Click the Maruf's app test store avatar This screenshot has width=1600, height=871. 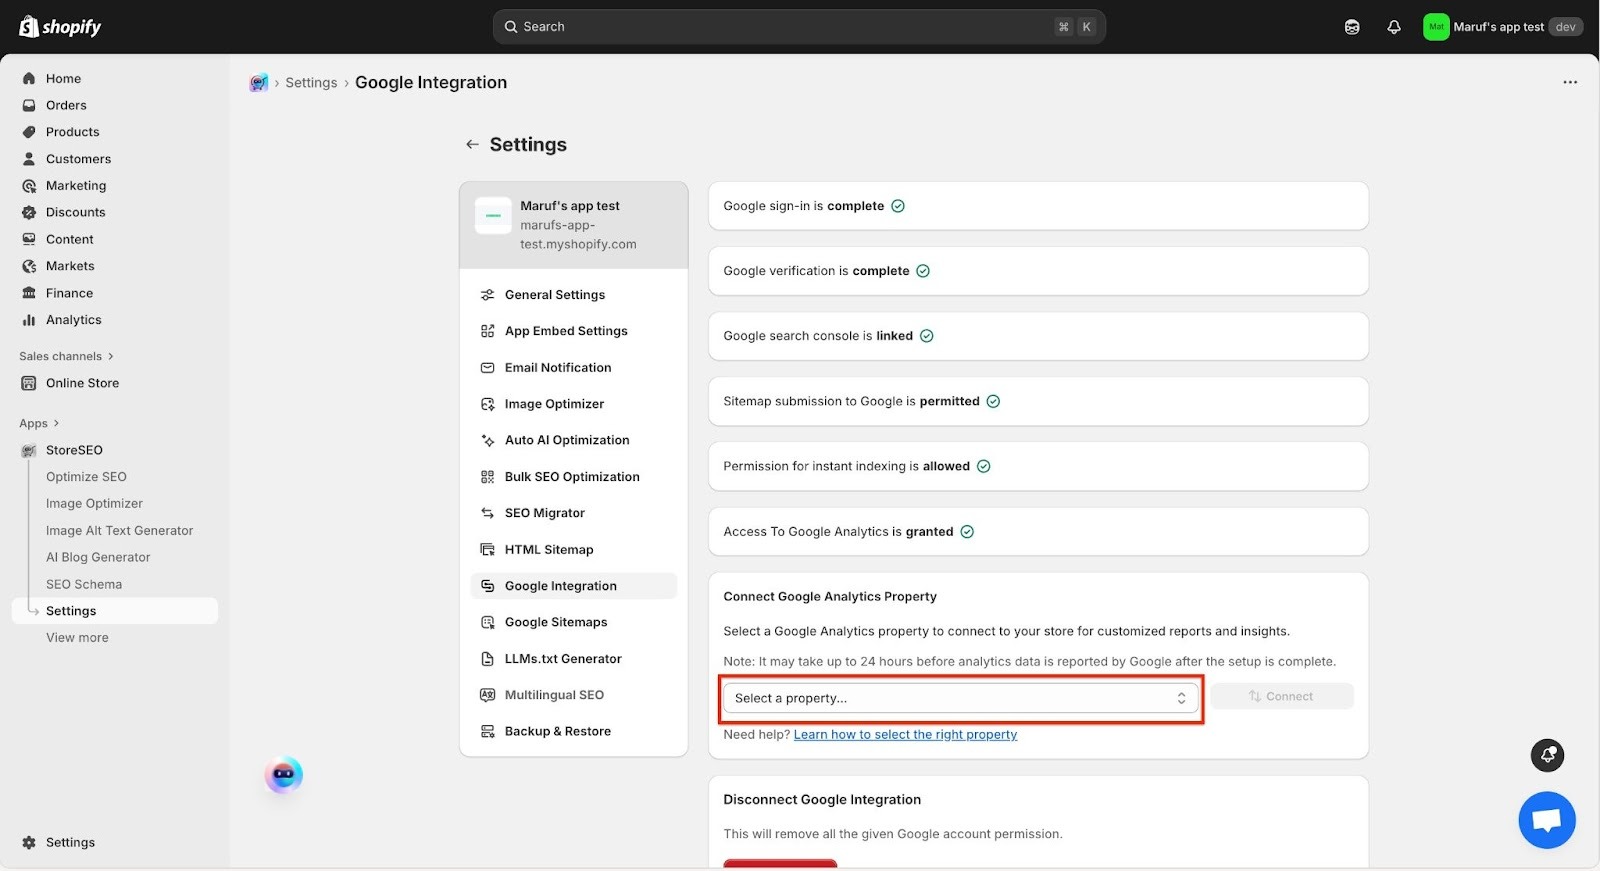pos(1436,27)
